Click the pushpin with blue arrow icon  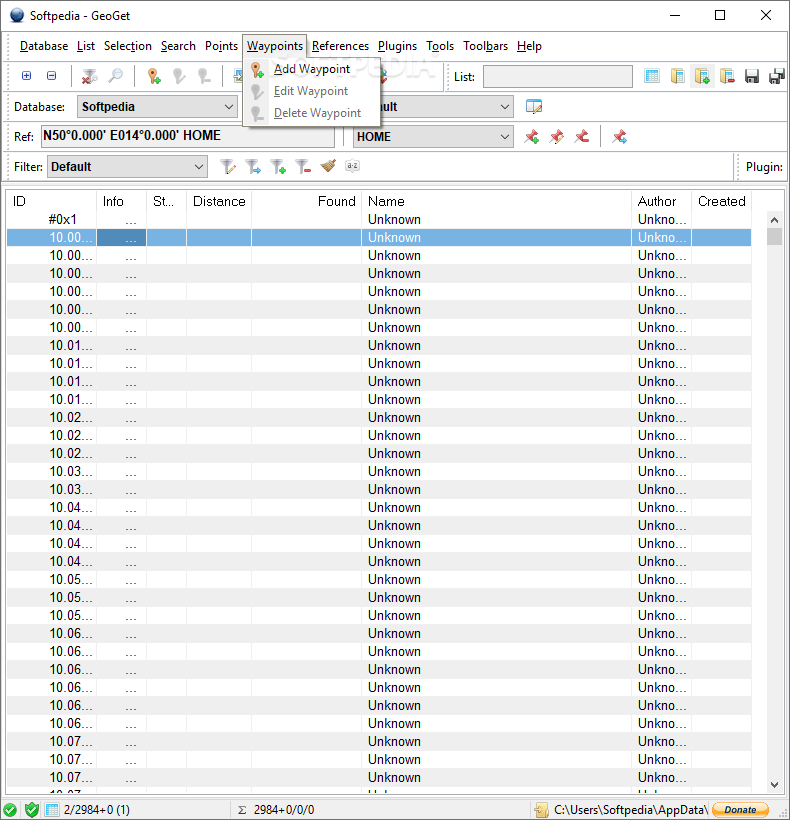(x=620, y=137)
